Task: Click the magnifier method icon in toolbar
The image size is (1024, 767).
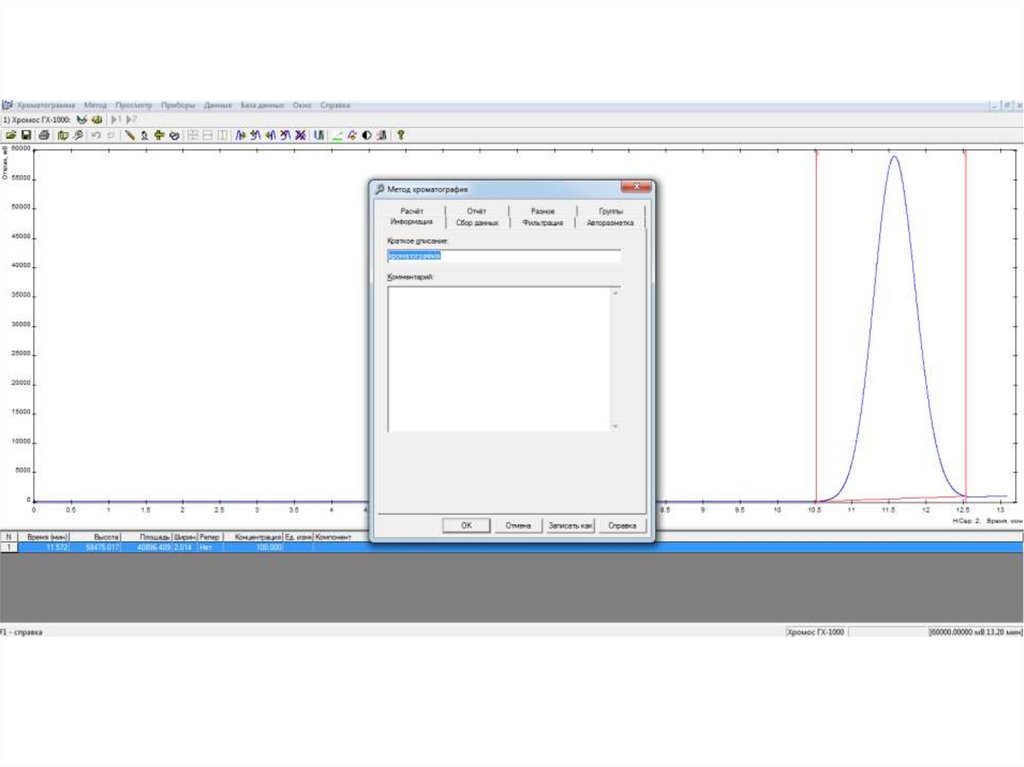Action: tap(78, 135)
